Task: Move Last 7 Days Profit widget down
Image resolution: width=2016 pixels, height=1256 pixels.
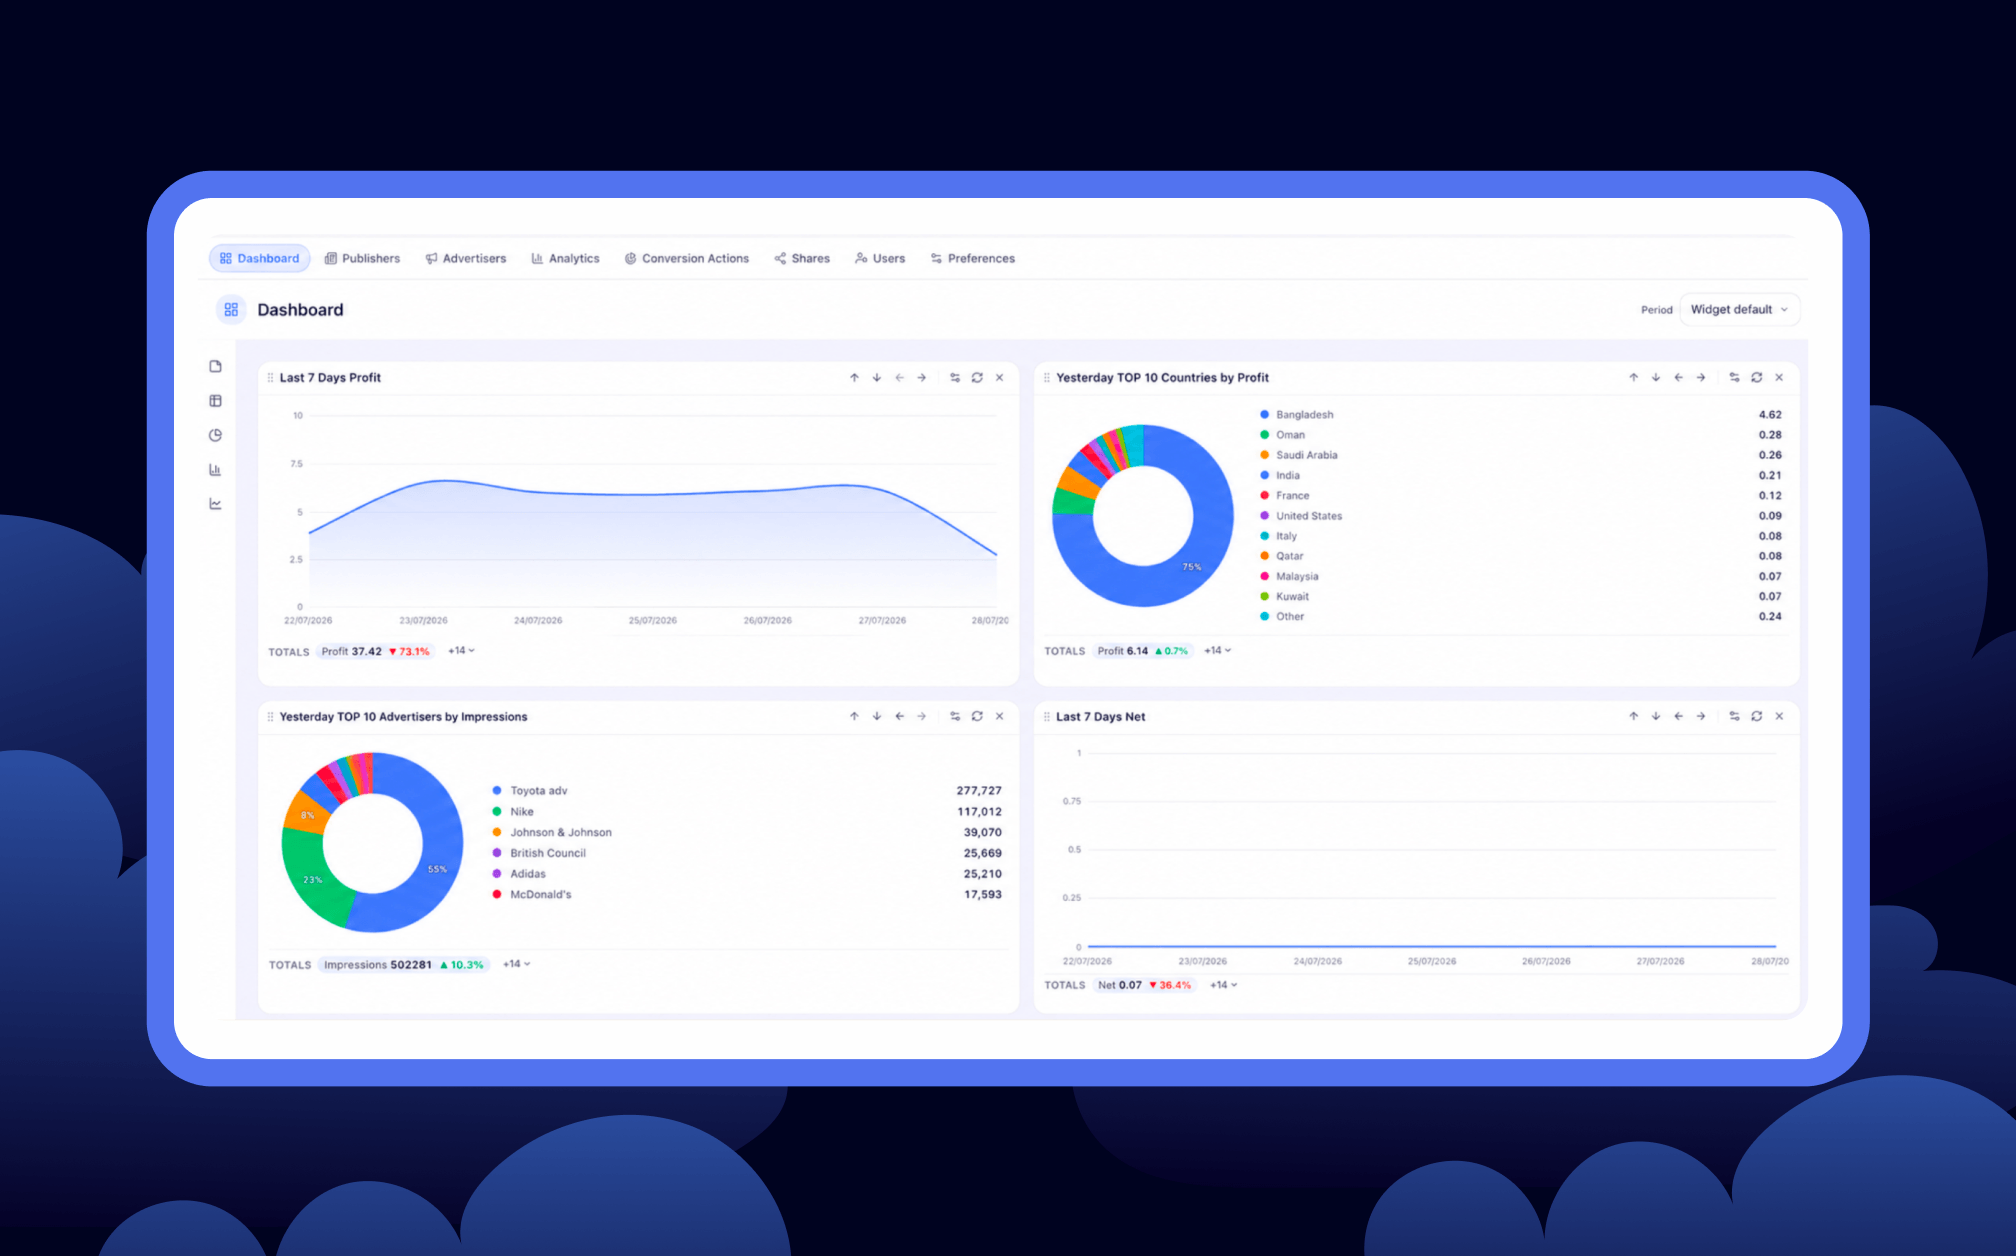Action: tap(877, 377)
